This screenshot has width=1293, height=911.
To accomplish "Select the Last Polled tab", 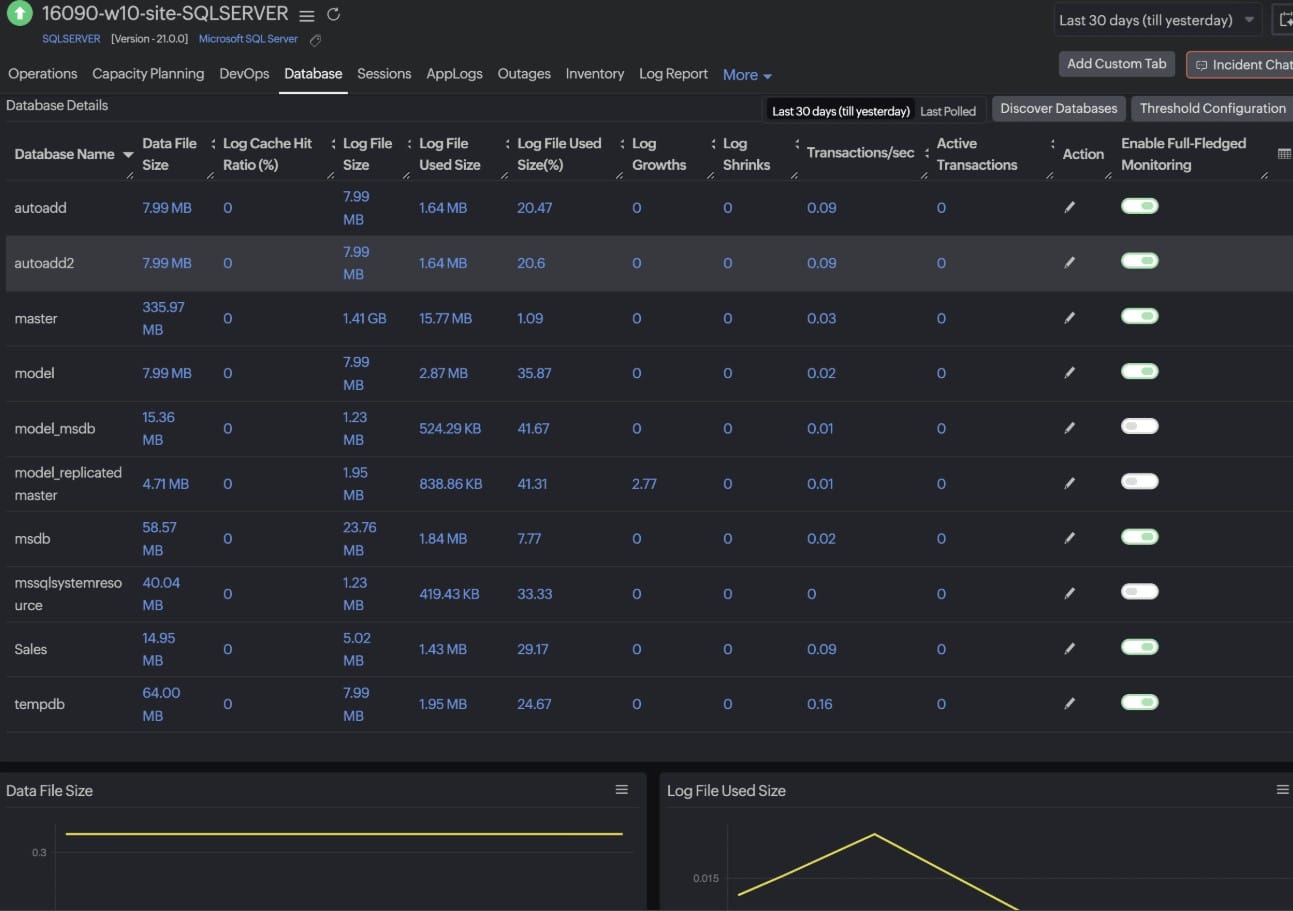I will pyautogui.click(x=948, y=111).
